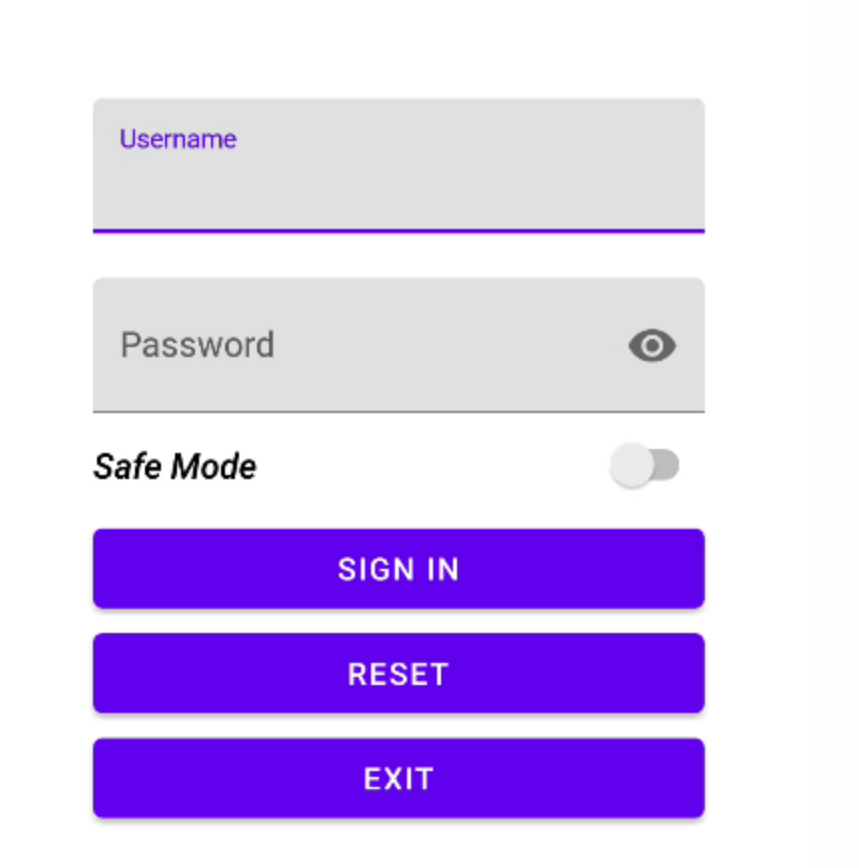
Task: Click the SIGN IN button
Action: 399,569
